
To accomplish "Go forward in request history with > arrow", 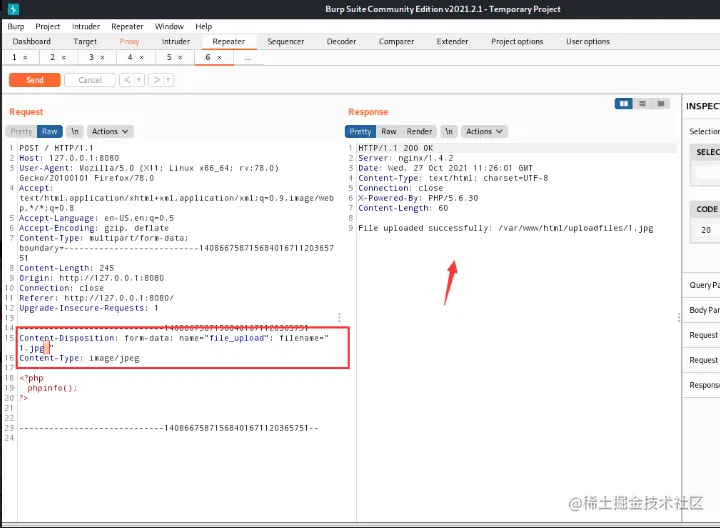I will tap(157, 80).
